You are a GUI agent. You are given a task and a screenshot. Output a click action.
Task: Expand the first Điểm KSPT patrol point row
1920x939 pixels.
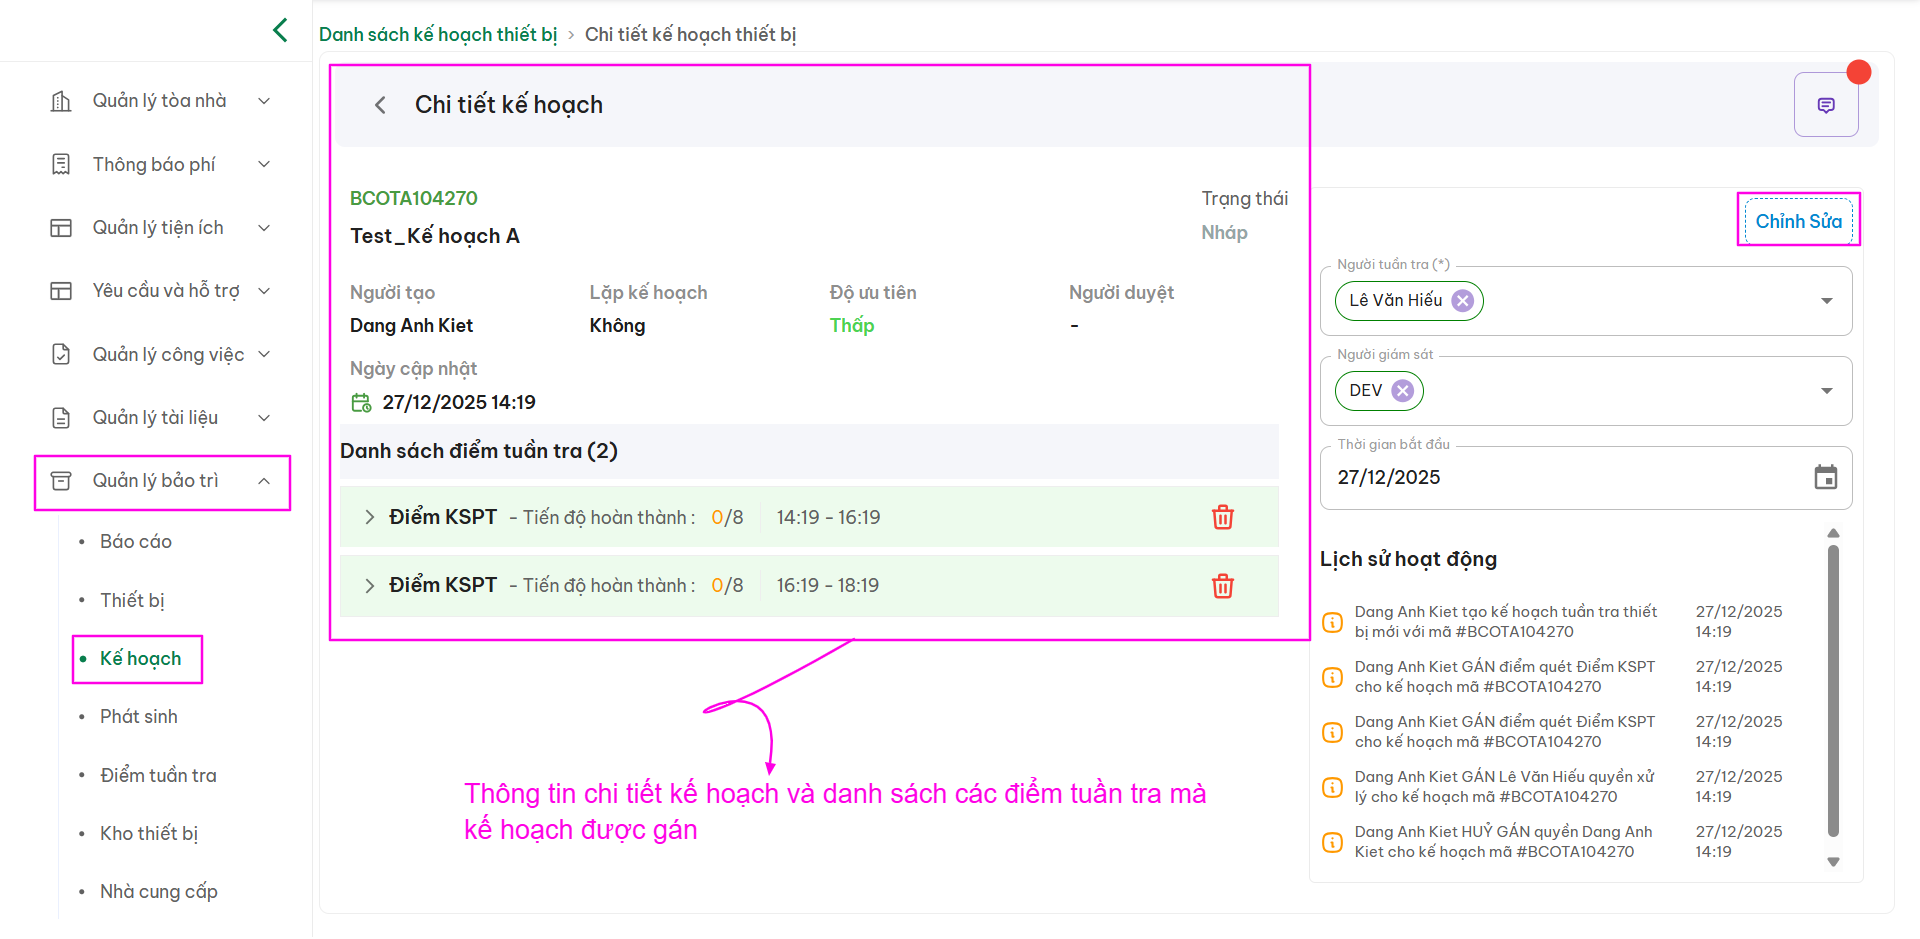[x=369, y=517]
